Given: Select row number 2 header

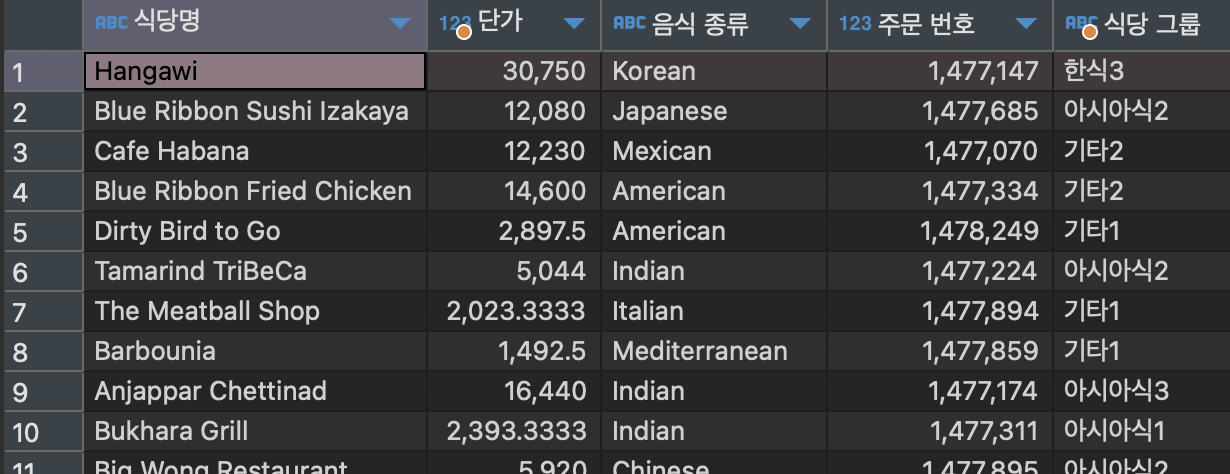Looking at the screenshot, I should click(41, 111).
